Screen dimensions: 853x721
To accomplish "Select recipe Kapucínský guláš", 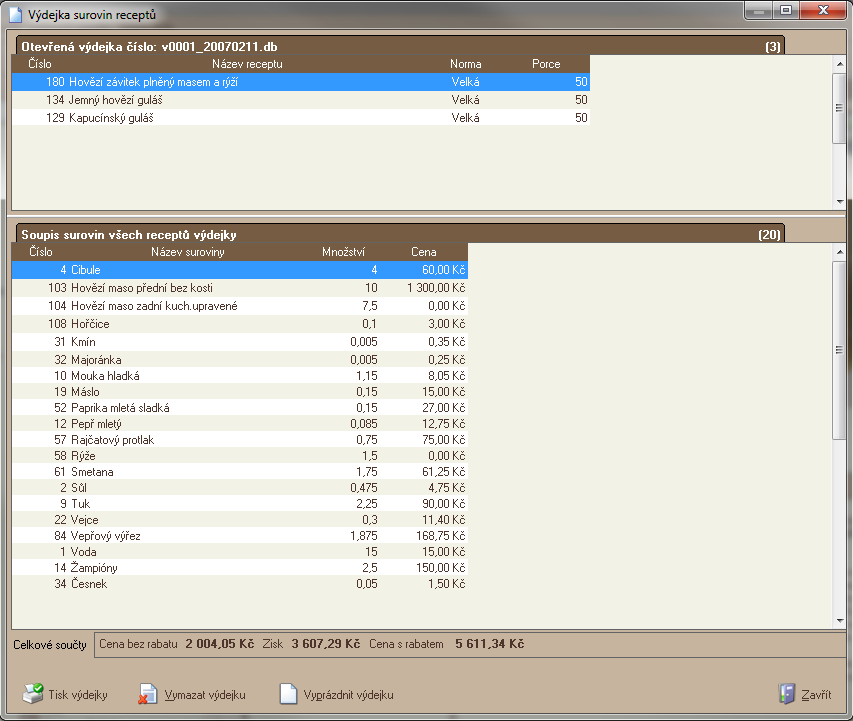I will click(301, 118).
